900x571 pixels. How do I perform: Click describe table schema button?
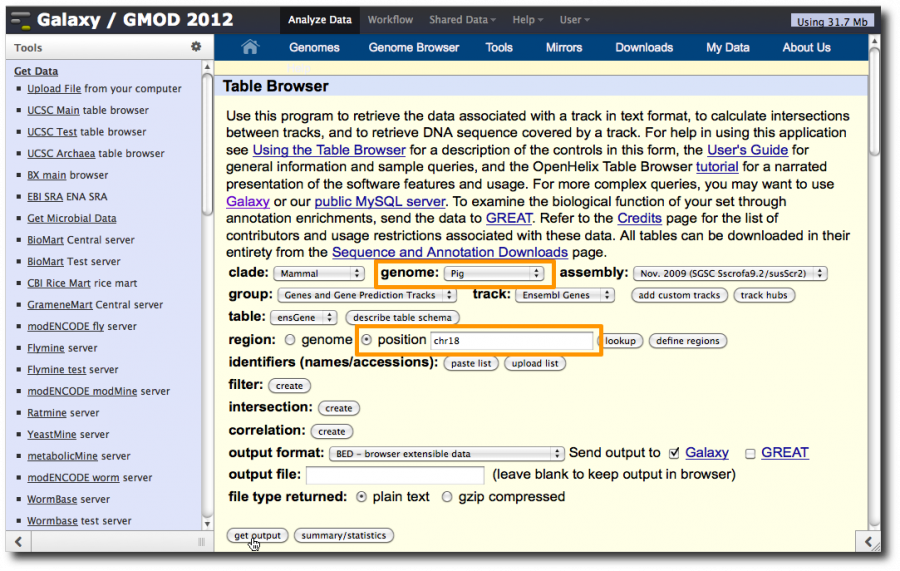(x=402, y=317)
